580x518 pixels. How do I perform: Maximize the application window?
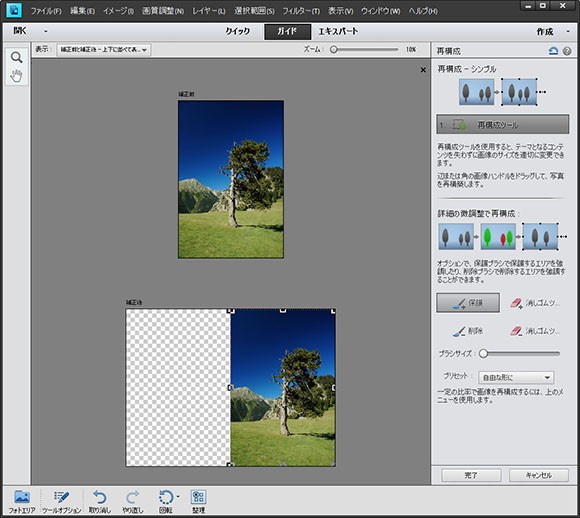point(543,6)
